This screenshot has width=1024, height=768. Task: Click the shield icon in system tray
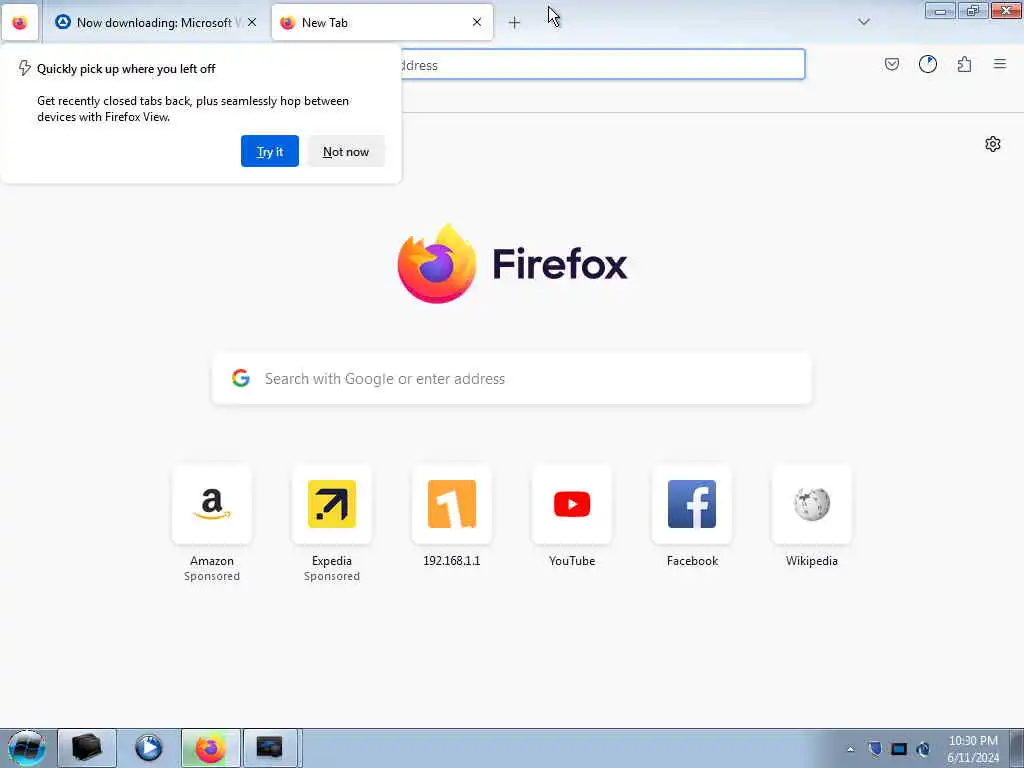(875, 748)
